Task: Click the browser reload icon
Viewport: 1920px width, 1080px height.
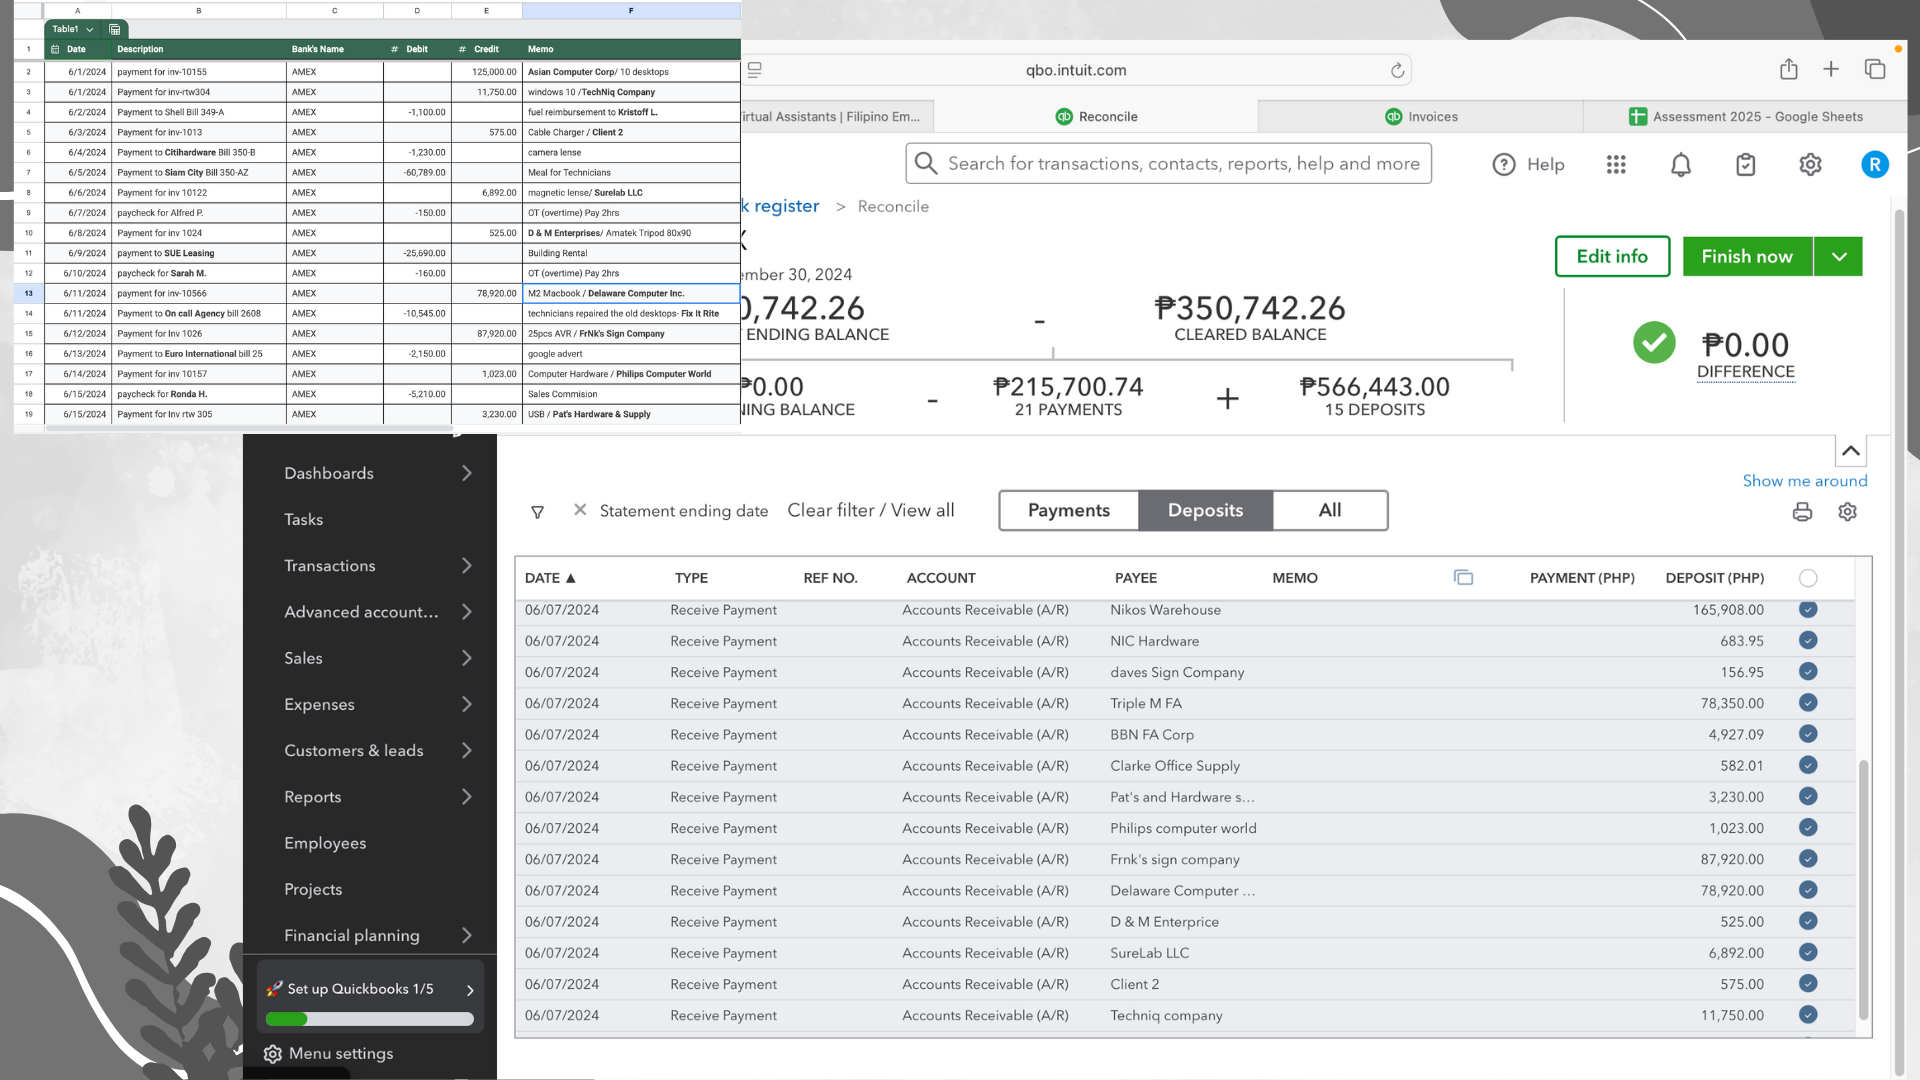Action: (1397, 70)
